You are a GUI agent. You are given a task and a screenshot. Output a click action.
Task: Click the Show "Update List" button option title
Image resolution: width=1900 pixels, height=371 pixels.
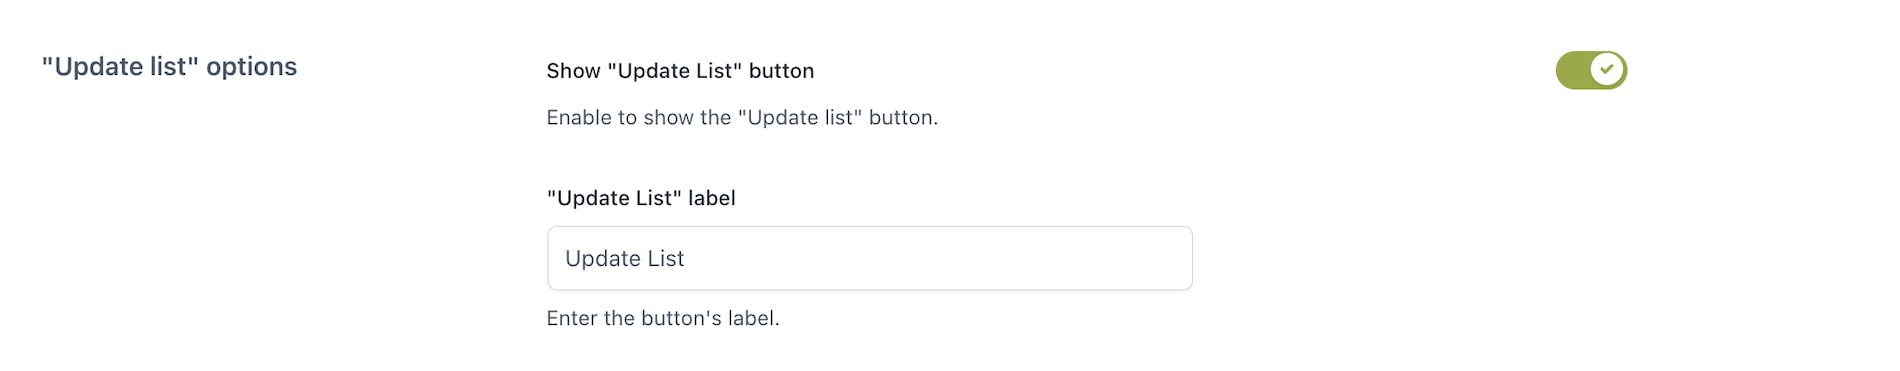680,71
